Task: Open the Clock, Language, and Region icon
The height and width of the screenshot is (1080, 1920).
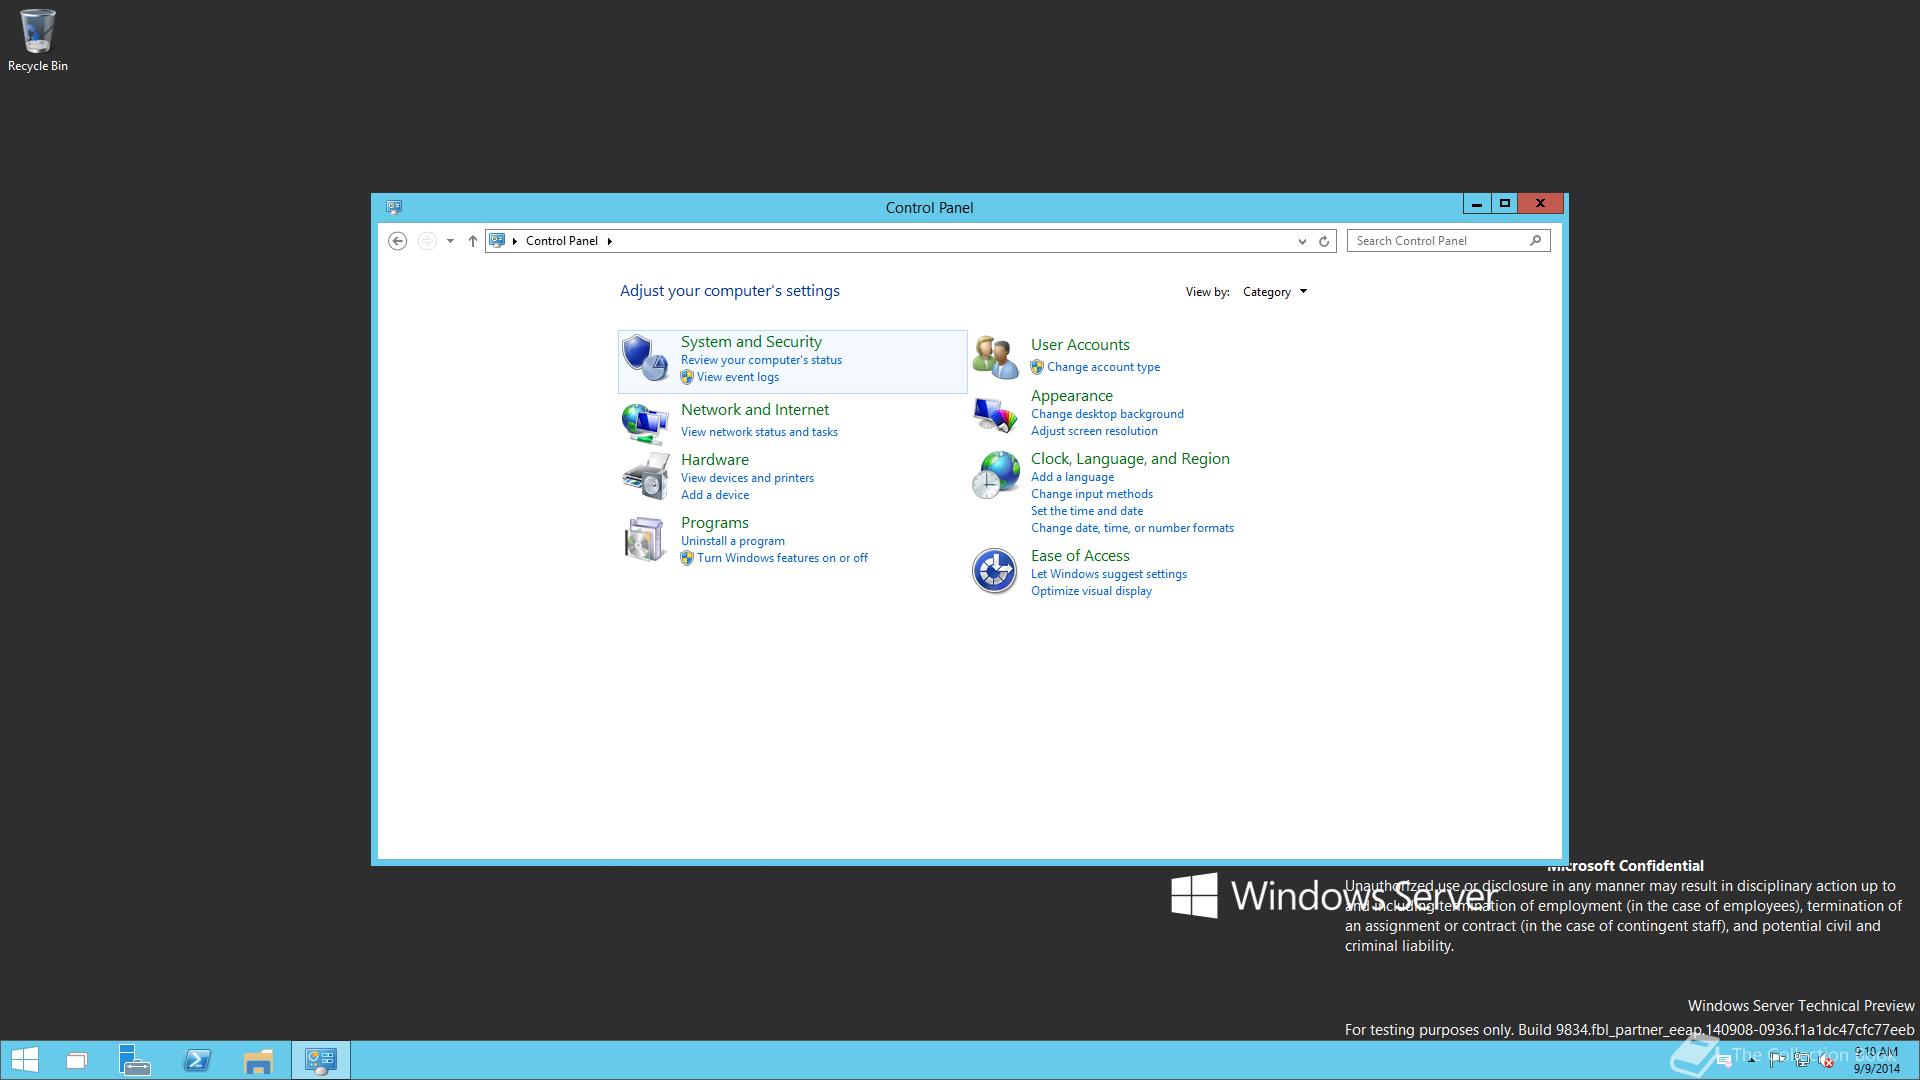Action: (x=995, y=475)
